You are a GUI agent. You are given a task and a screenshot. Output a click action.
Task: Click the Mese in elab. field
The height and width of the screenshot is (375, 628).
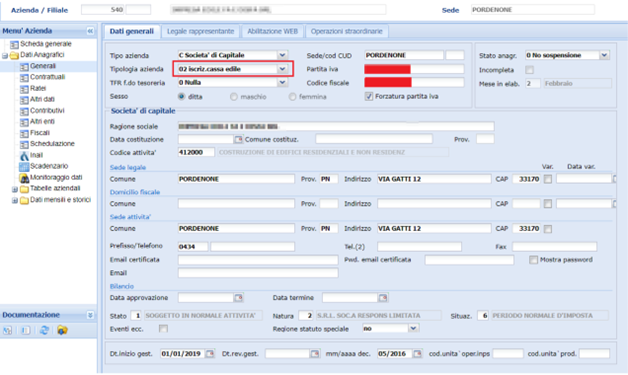coord(533,83)
